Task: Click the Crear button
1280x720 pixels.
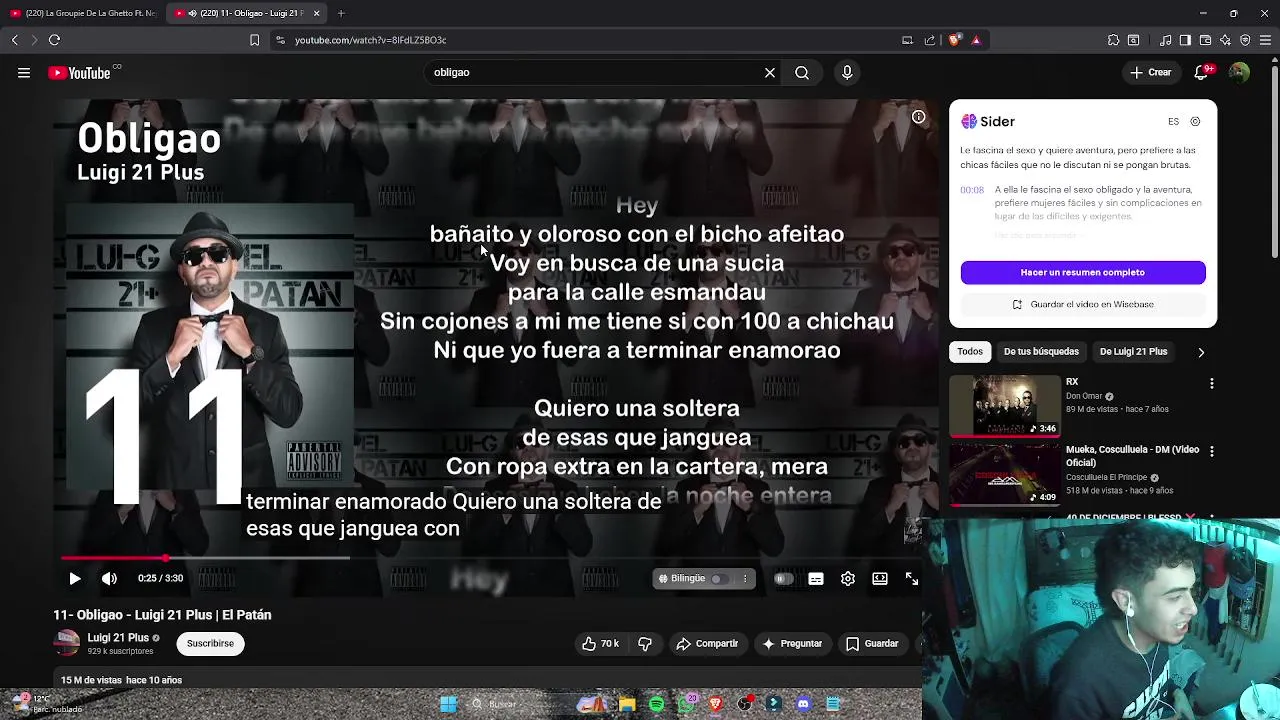Action: tap(1151, 72)
